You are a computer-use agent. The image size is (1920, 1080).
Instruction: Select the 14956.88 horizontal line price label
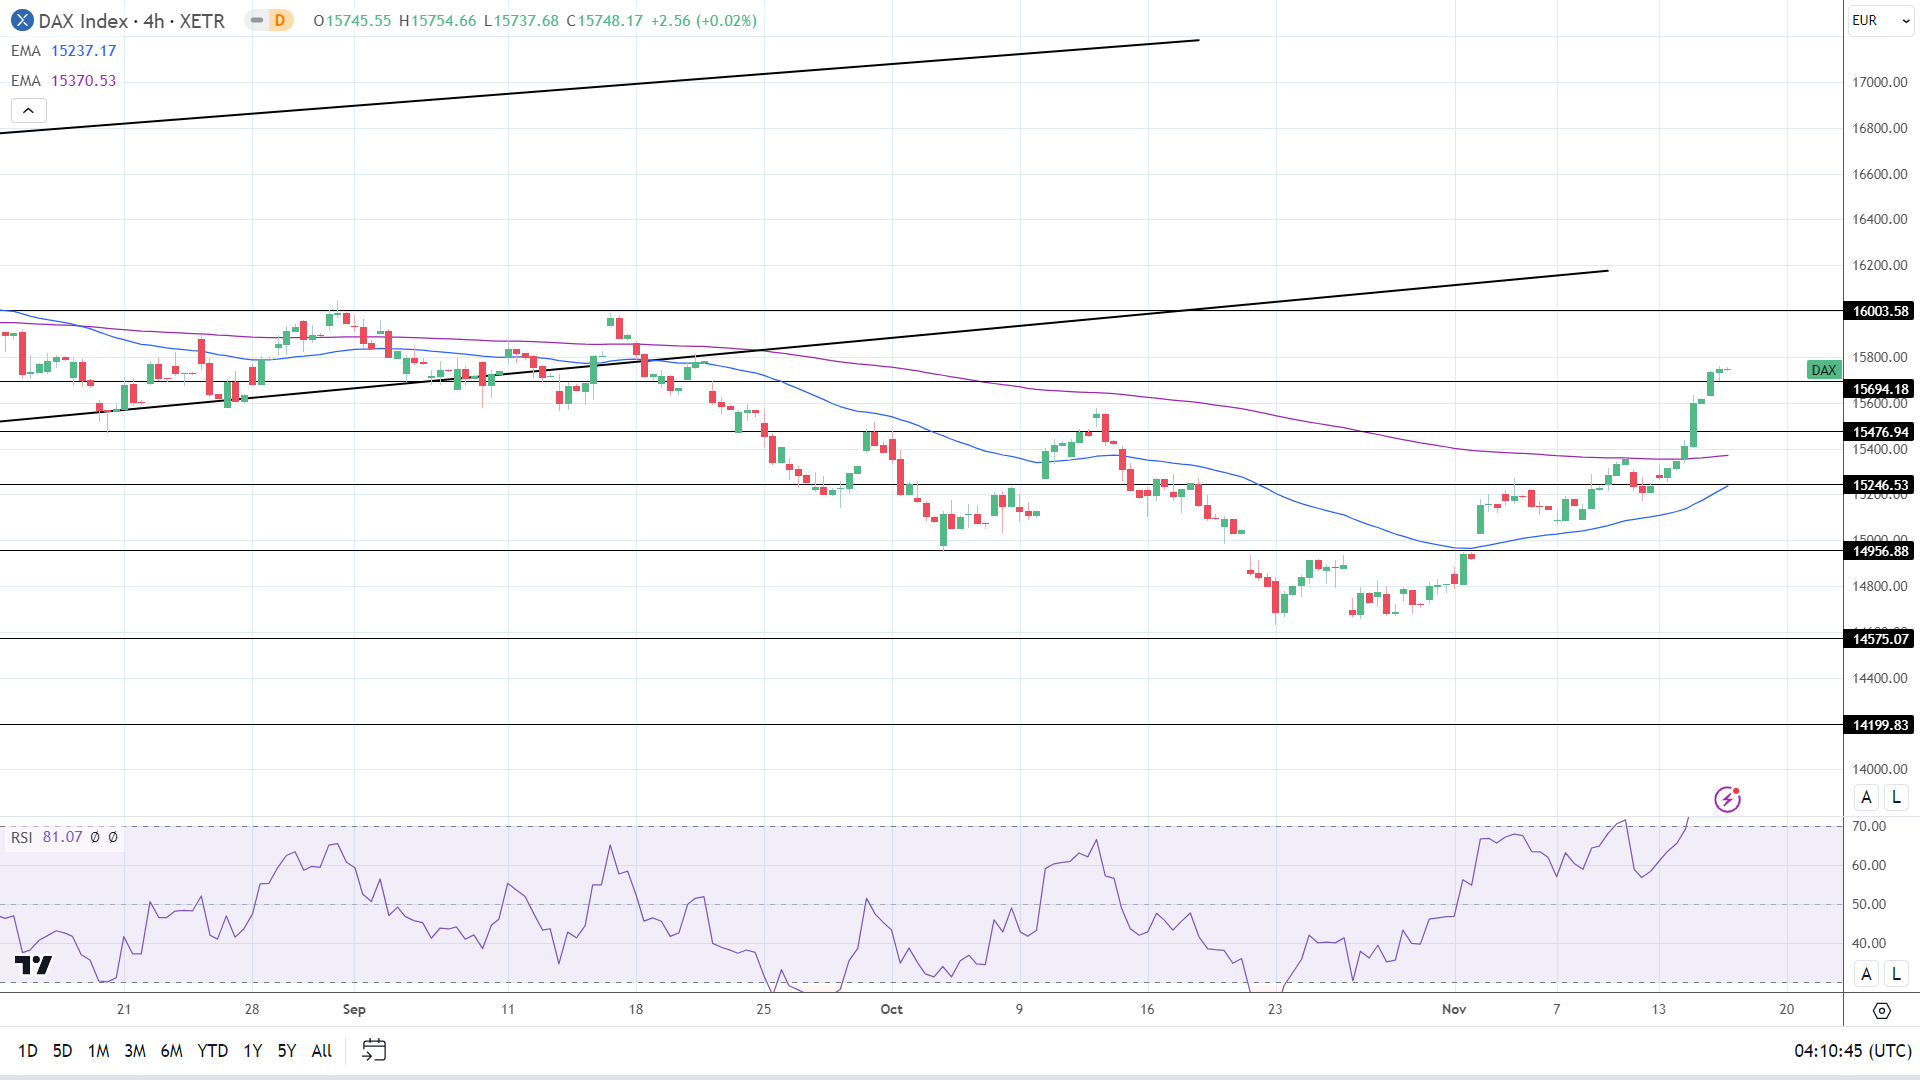1879,551
